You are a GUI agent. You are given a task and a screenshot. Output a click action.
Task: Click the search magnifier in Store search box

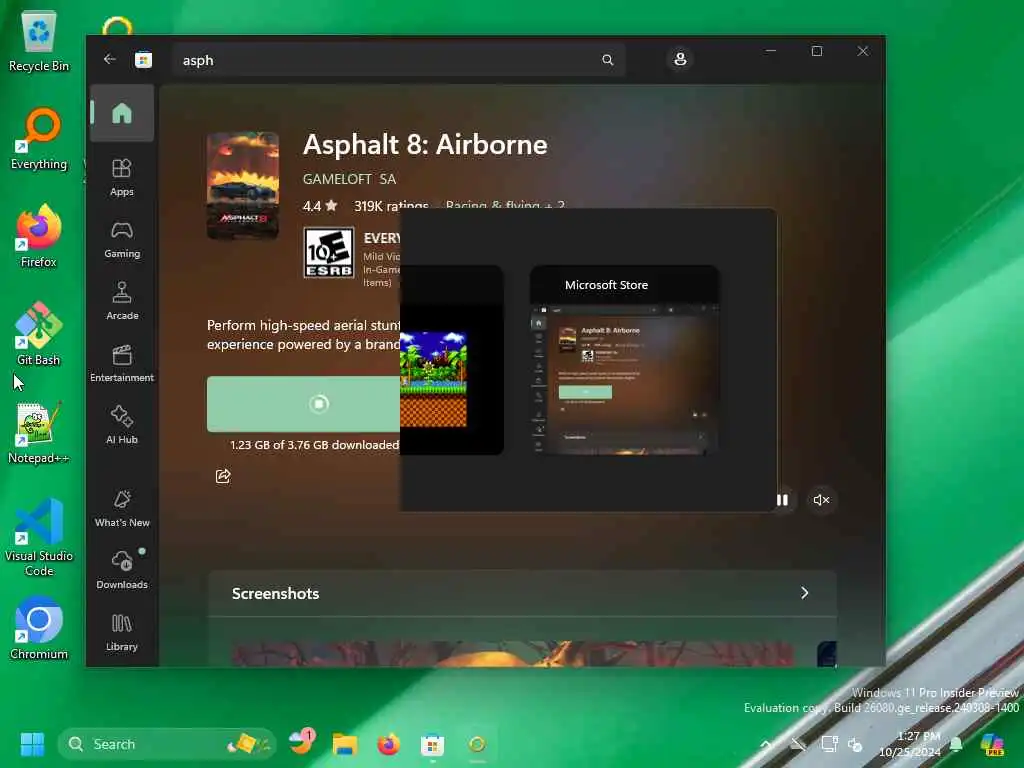607,60
